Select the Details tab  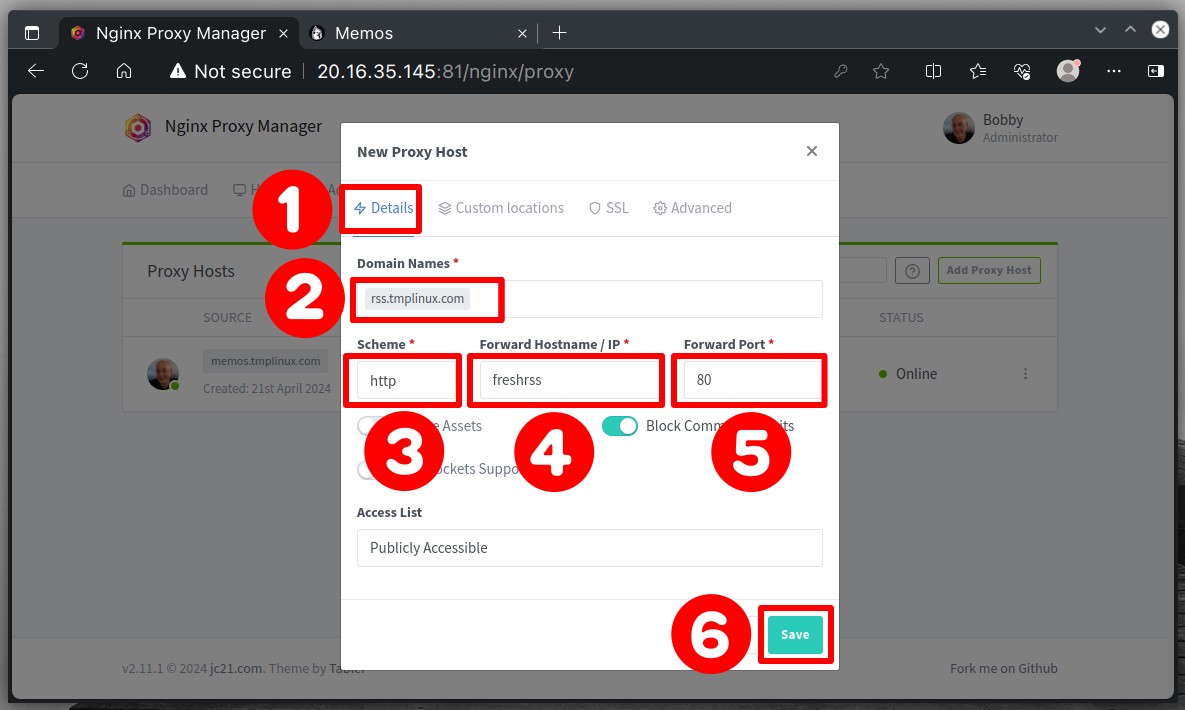click(x=383, y=208)
